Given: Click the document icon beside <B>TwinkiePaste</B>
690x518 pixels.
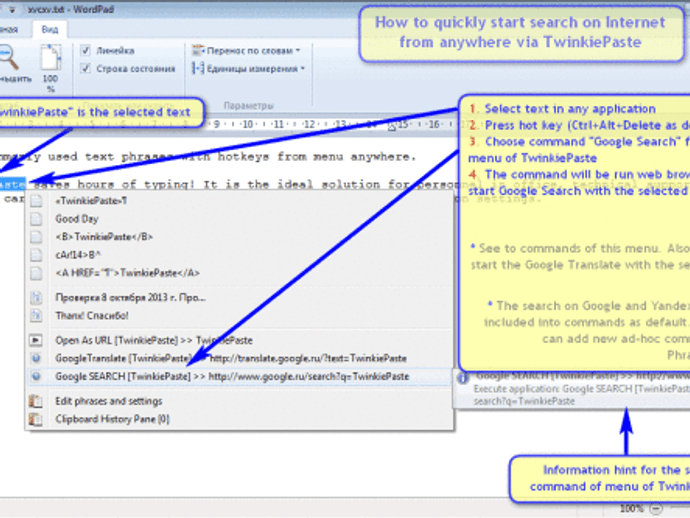Looking at the screenshot, I should coord(36,237).
